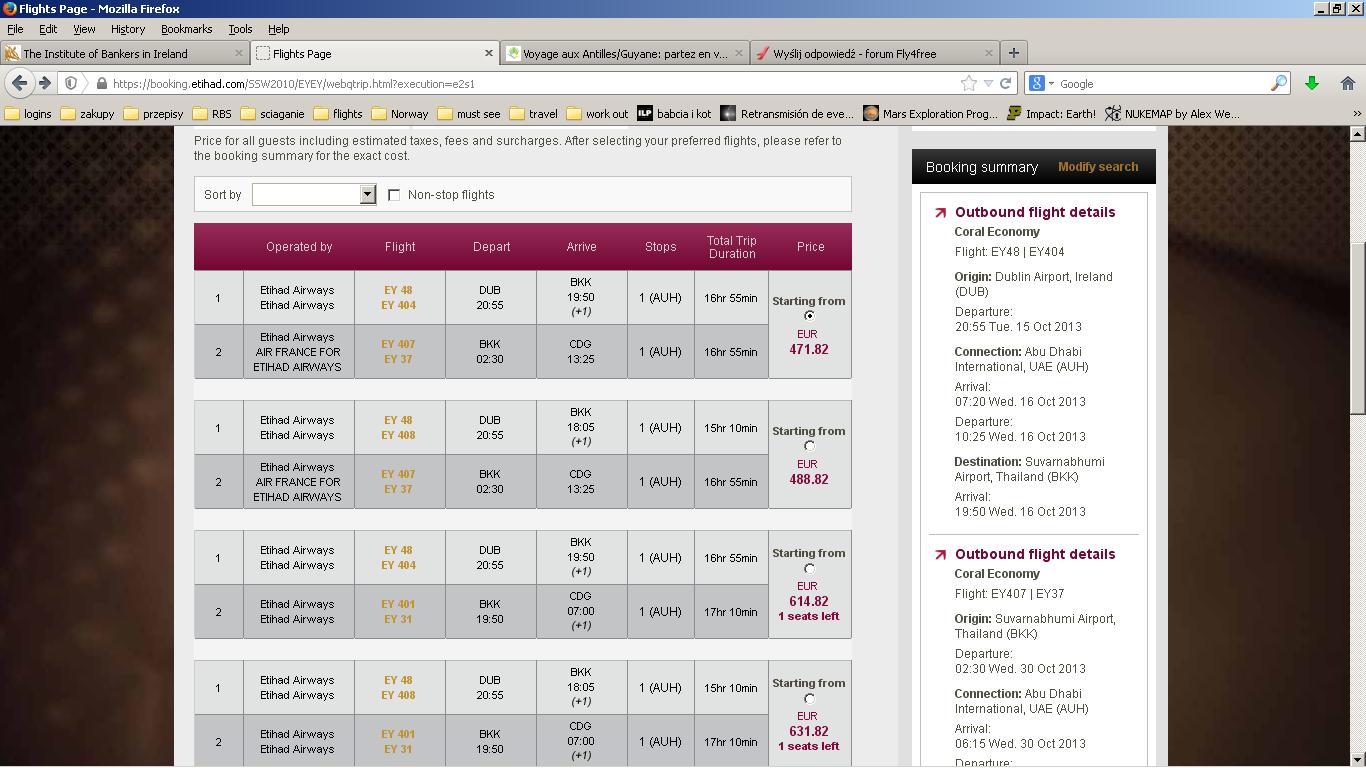Open the Sort by dropdown
Screen dimensions: 1366x768
pyautogui.click(x=313, y=194)
